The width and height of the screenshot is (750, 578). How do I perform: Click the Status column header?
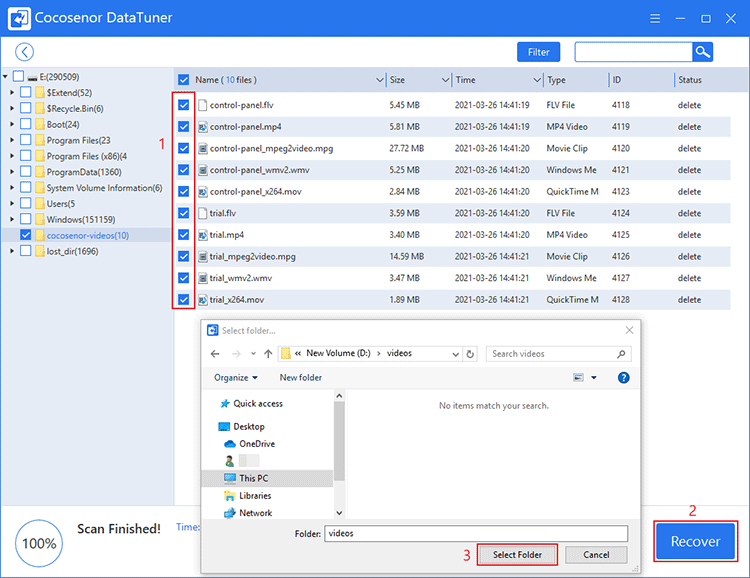[690, 80]
